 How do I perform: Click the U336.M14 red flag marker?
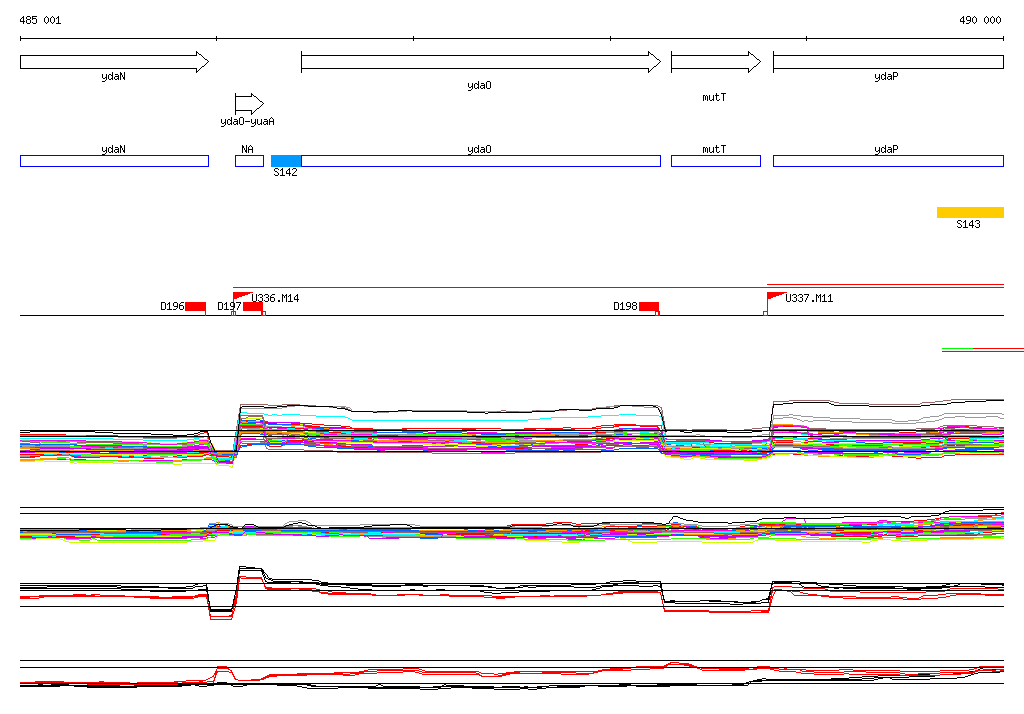click(x=241, y=296)
